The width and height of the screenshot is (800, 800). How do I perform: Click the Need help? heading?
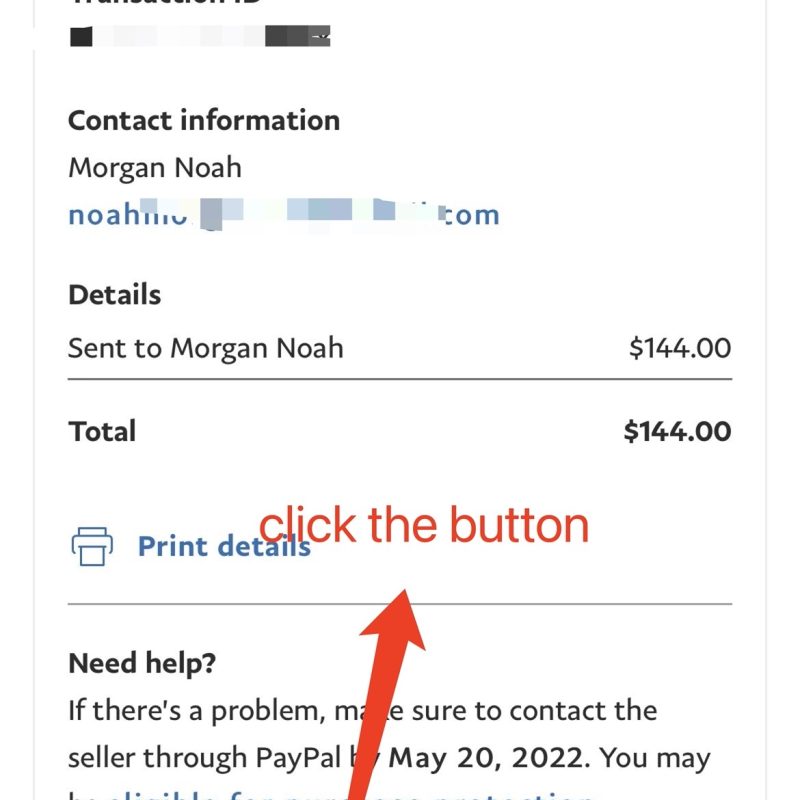click(142, 662)
